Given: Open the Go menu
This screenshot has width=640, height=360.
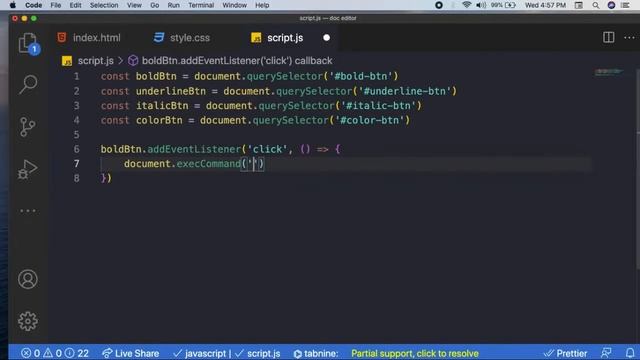Looking at the screenshot, I should (155, 5).
